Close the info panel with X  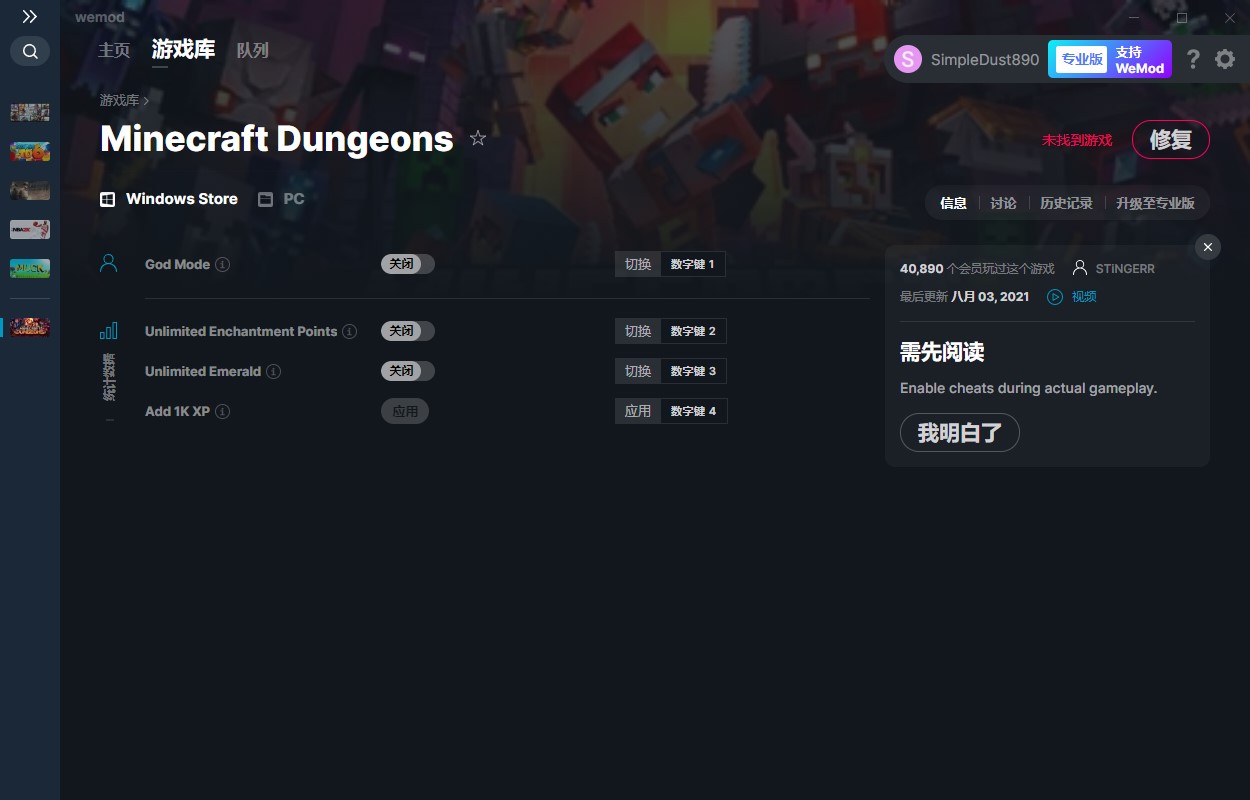click(x=1208, y=247)
